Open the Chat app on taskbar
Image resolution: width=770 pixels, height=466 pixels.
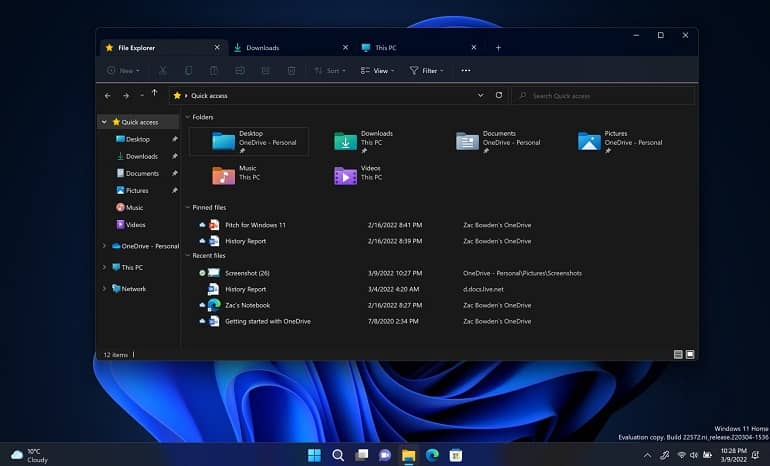pos(385,455)
